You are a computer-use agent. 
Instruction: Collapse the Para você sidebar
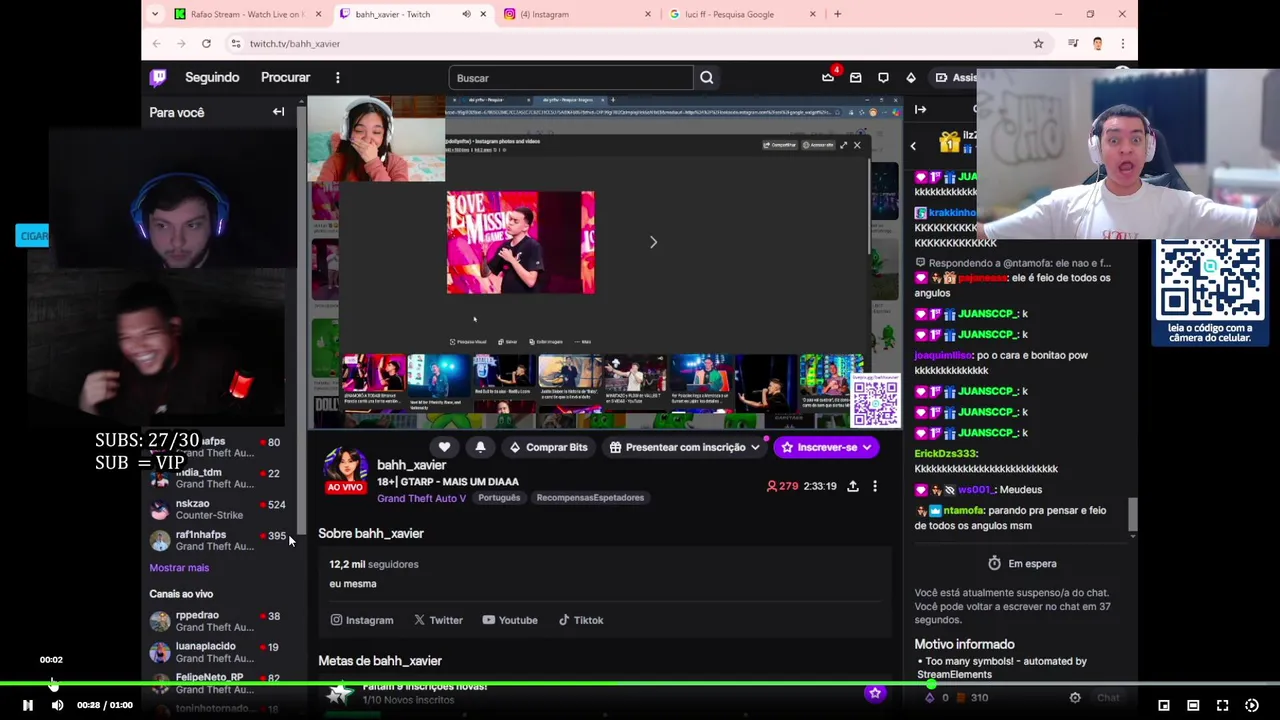click(x=278, y=112)
